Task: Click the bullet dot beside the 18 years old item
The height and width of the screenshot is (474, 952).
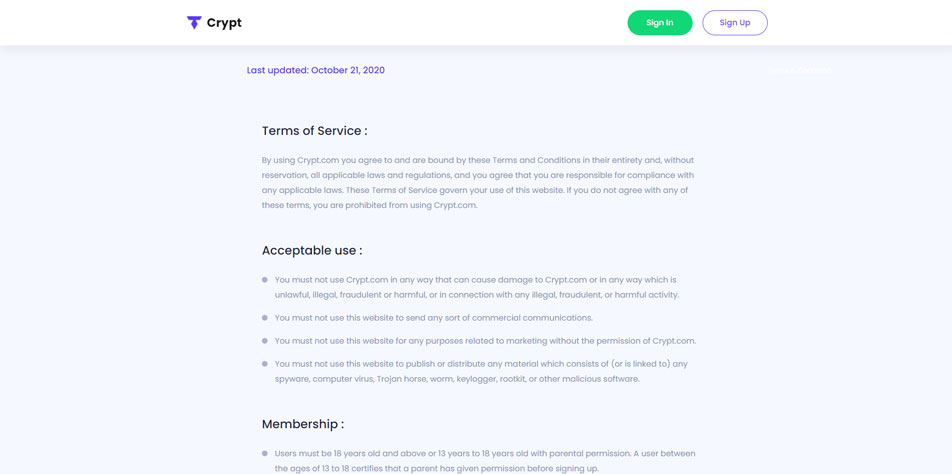Action: tap(265, 454)
